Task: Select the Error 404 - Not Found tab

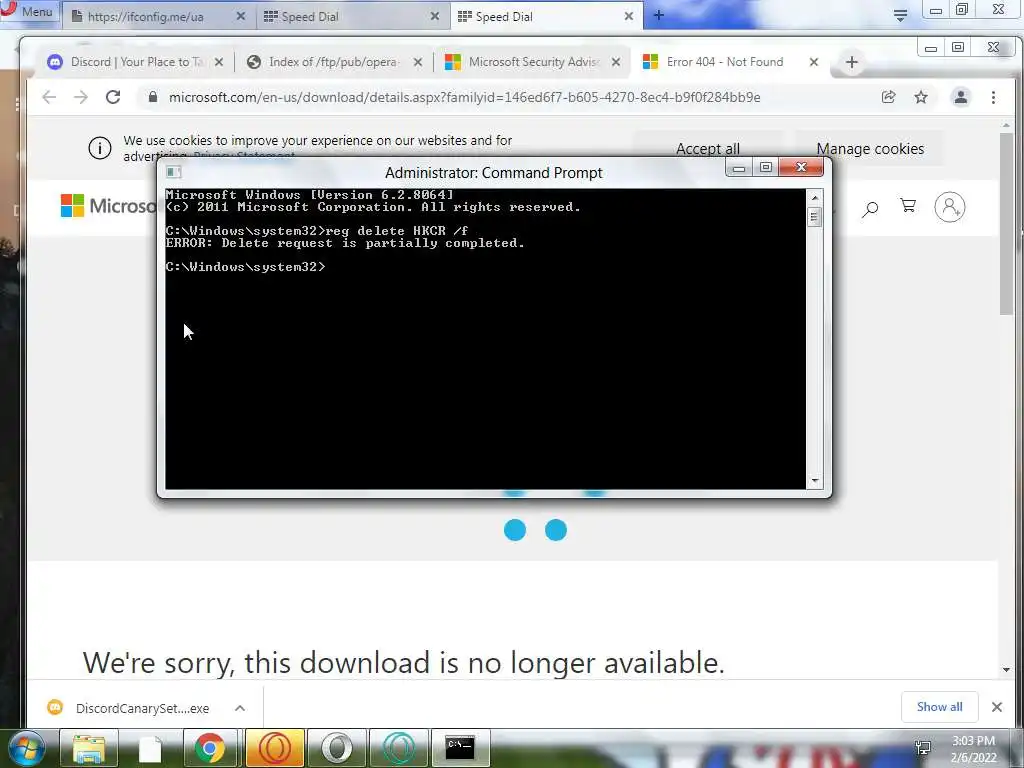Action: point(731,62)
